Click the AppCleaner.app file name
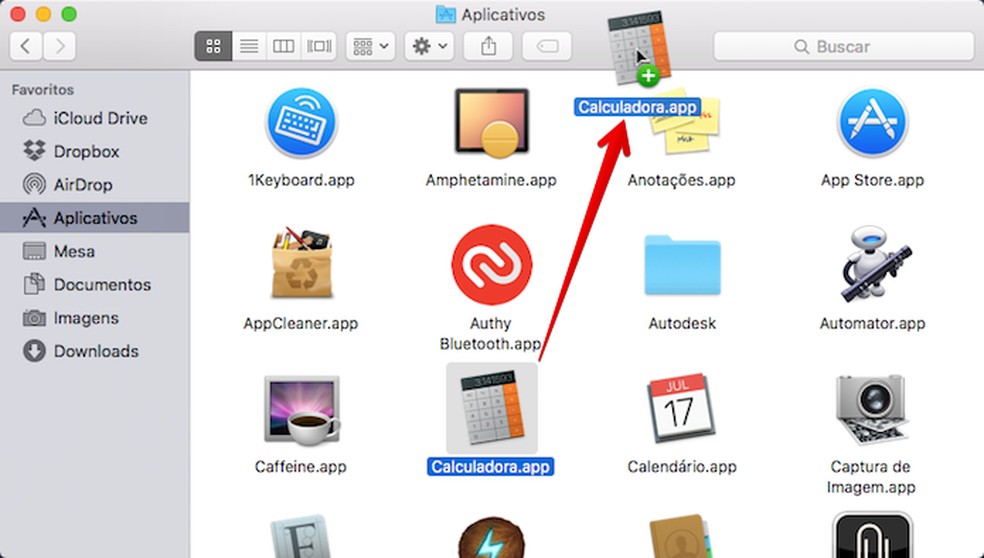Screen dimensions: 984x558 click(x=301, y=323)
